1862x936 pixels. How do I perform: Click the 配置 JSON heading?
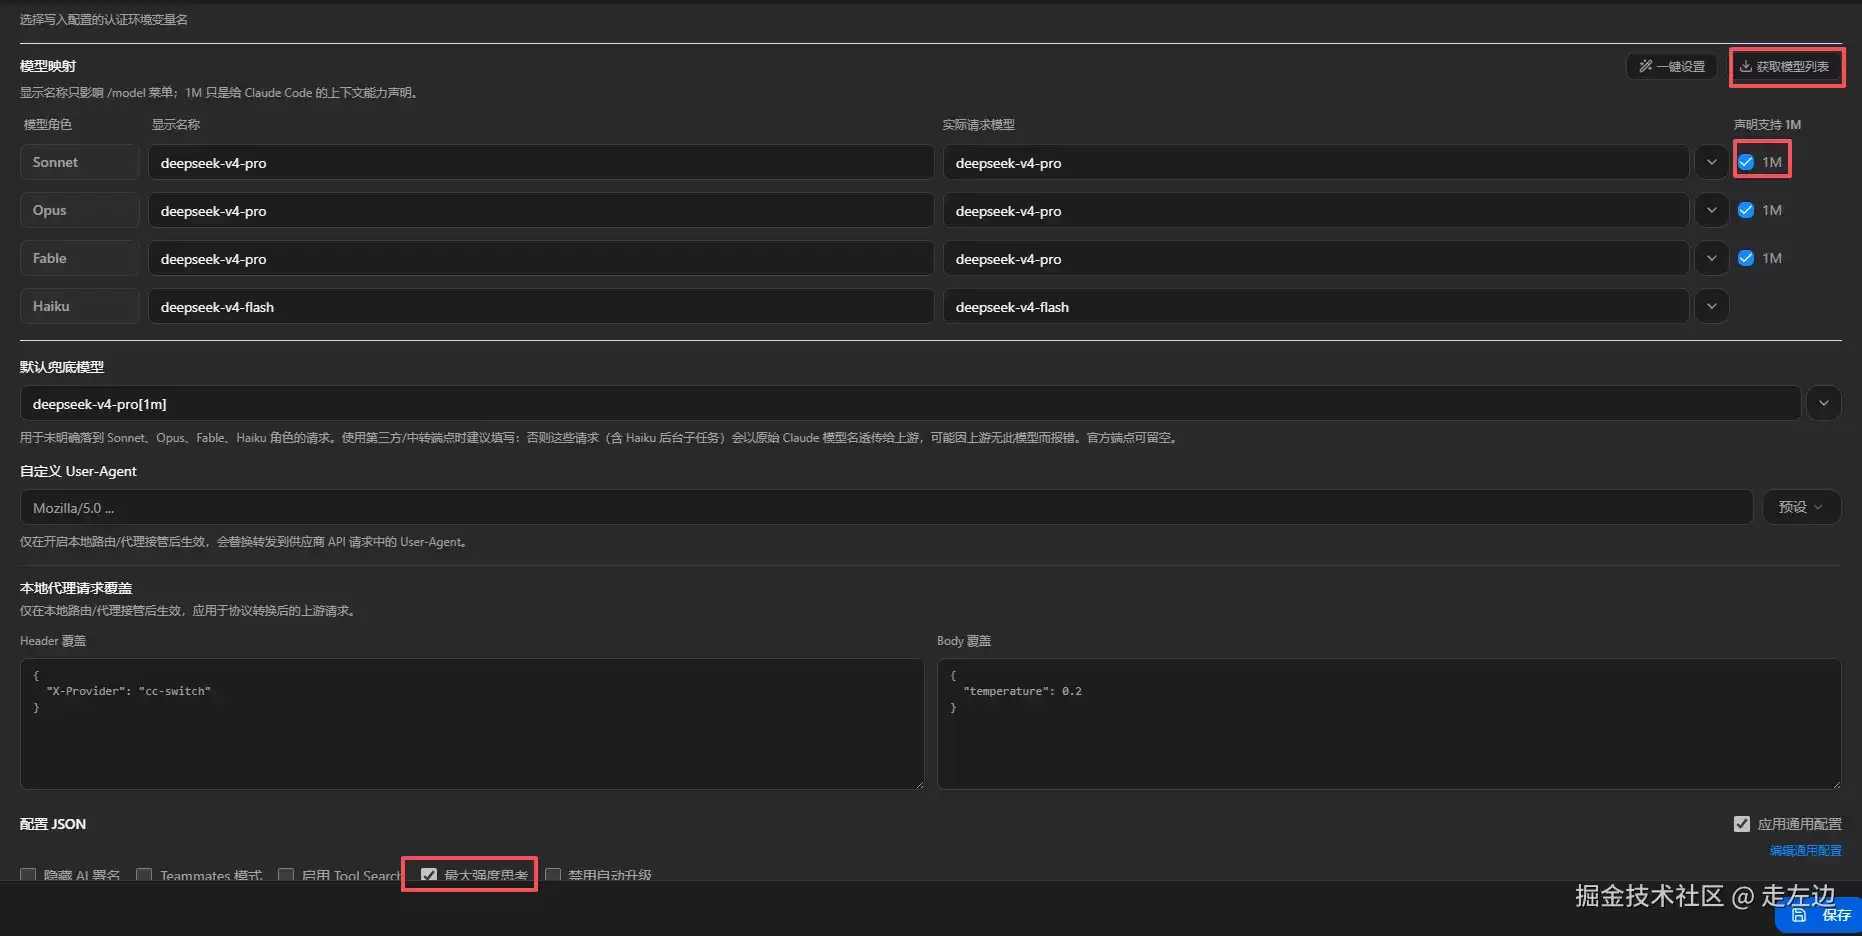(53, 824)
